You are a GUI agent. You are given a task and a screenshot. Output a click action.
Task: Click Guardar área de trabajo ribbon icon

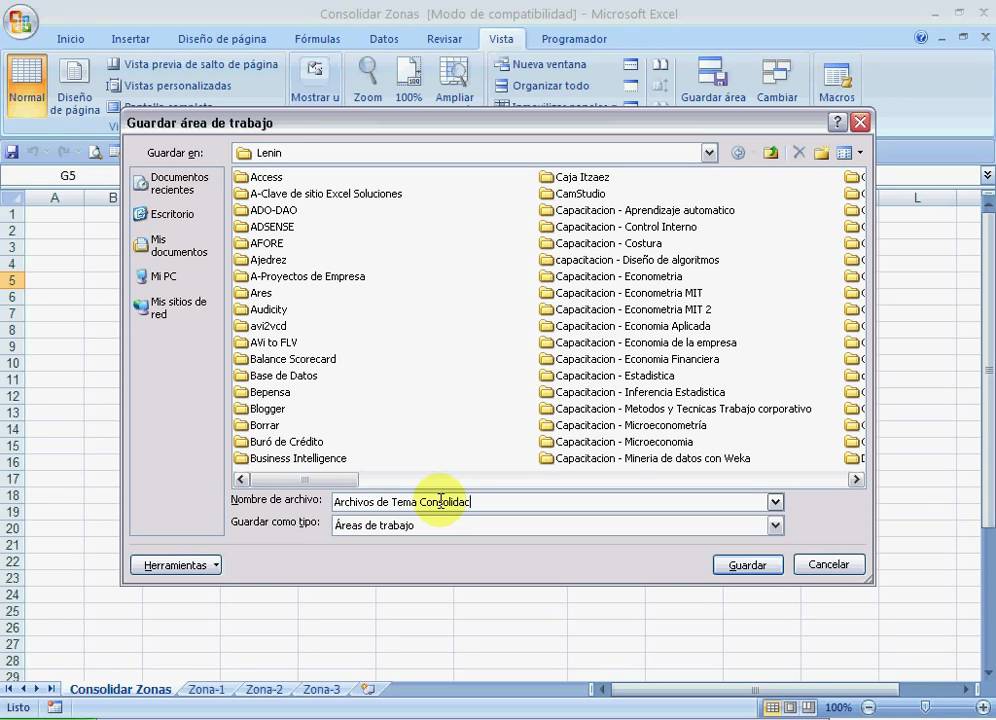point(713,79)
